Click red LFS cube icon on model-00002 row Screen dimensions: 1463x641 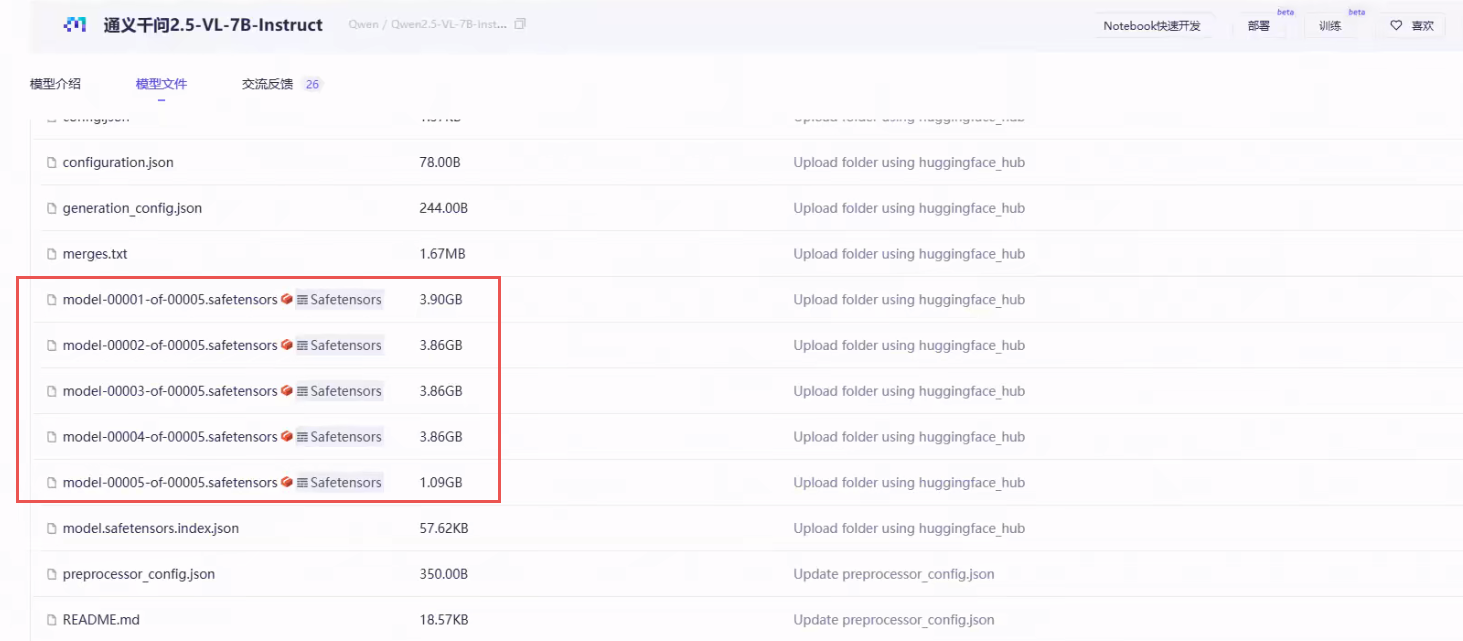(x=287, y=345)
